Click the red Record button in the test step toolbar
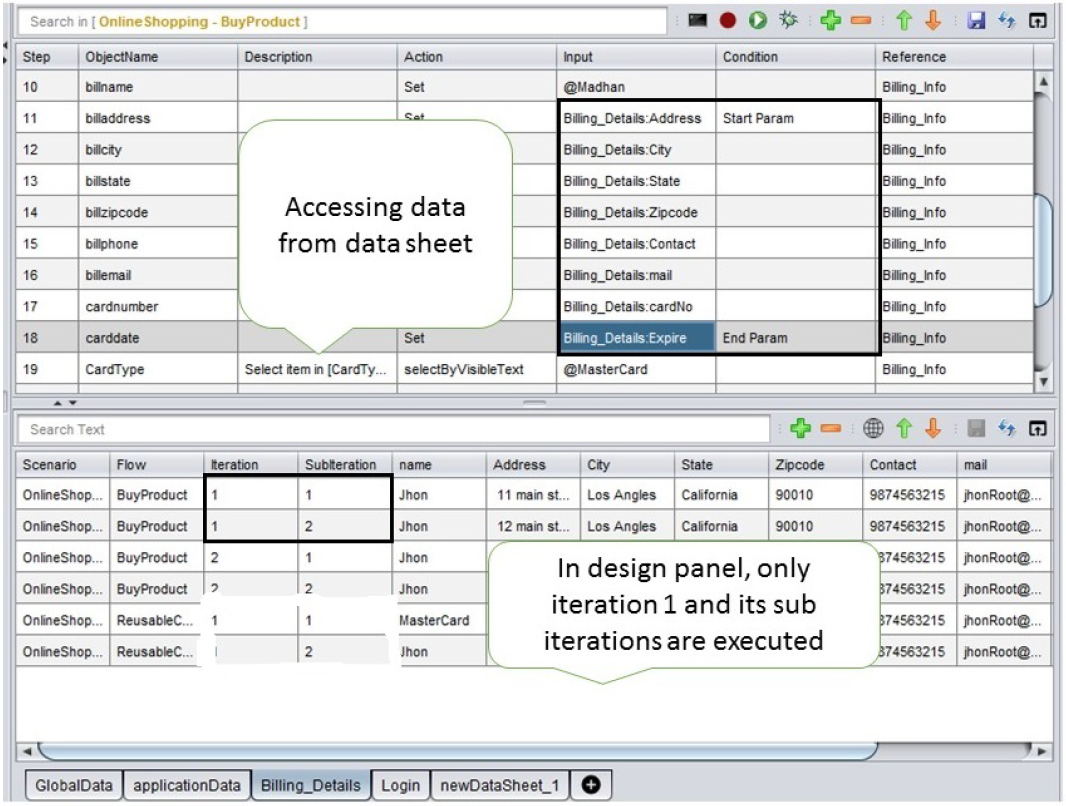This screenshot has width=1066, height=806. pyautogui.click(x=728, y=20)
